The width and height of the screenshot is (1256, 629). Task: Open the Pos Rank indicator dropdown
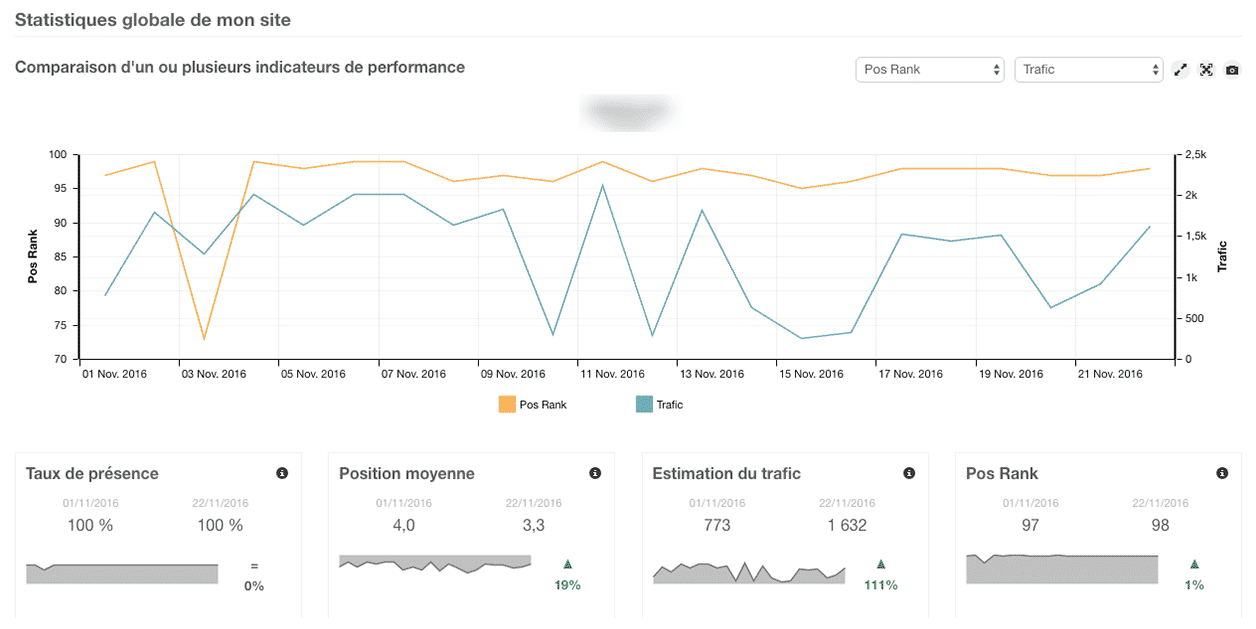point(930,69)
